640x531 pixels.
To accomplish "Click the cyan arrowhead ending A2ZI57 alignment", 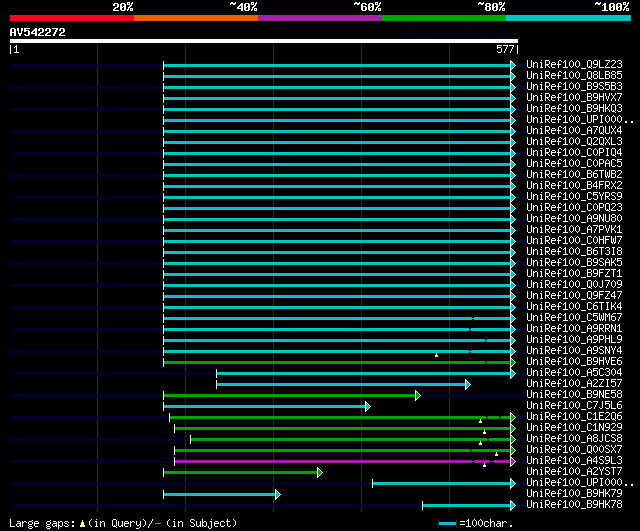I will point(468,384).
